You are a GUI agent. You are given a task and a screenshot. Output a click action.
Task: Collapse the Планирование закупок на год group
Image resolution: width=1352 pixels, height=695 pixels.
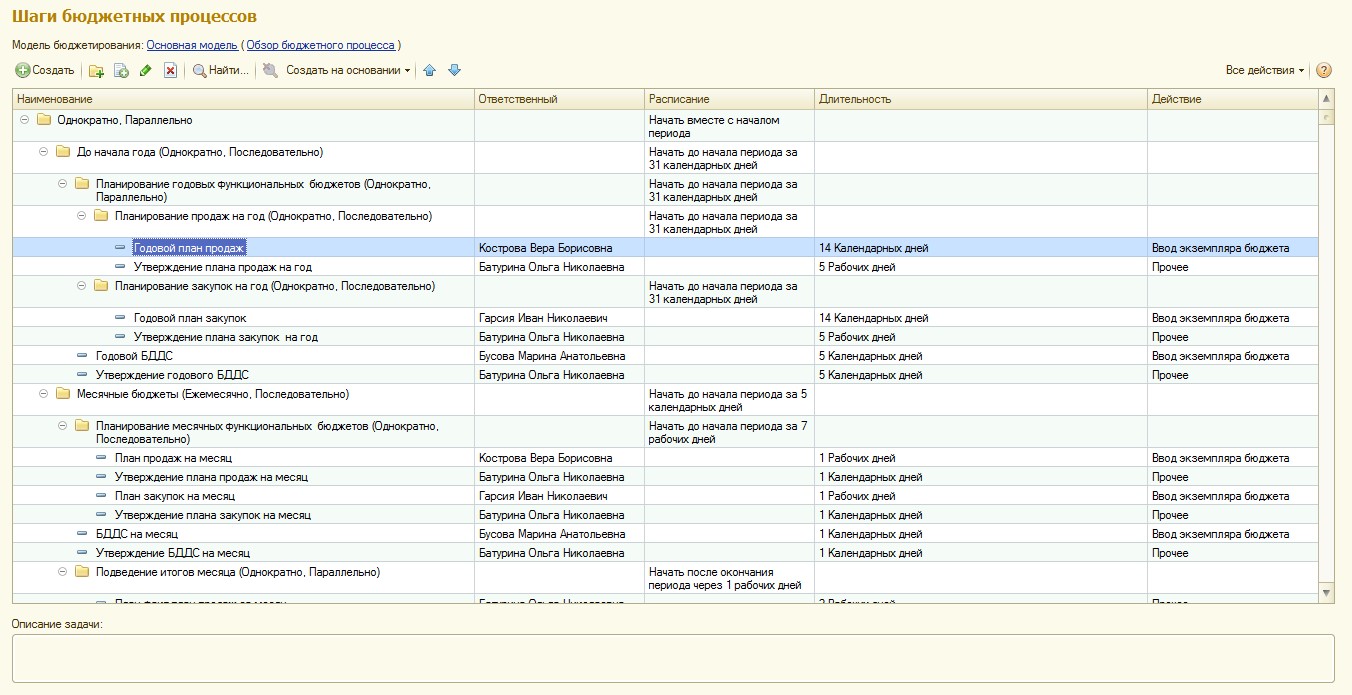82,286
